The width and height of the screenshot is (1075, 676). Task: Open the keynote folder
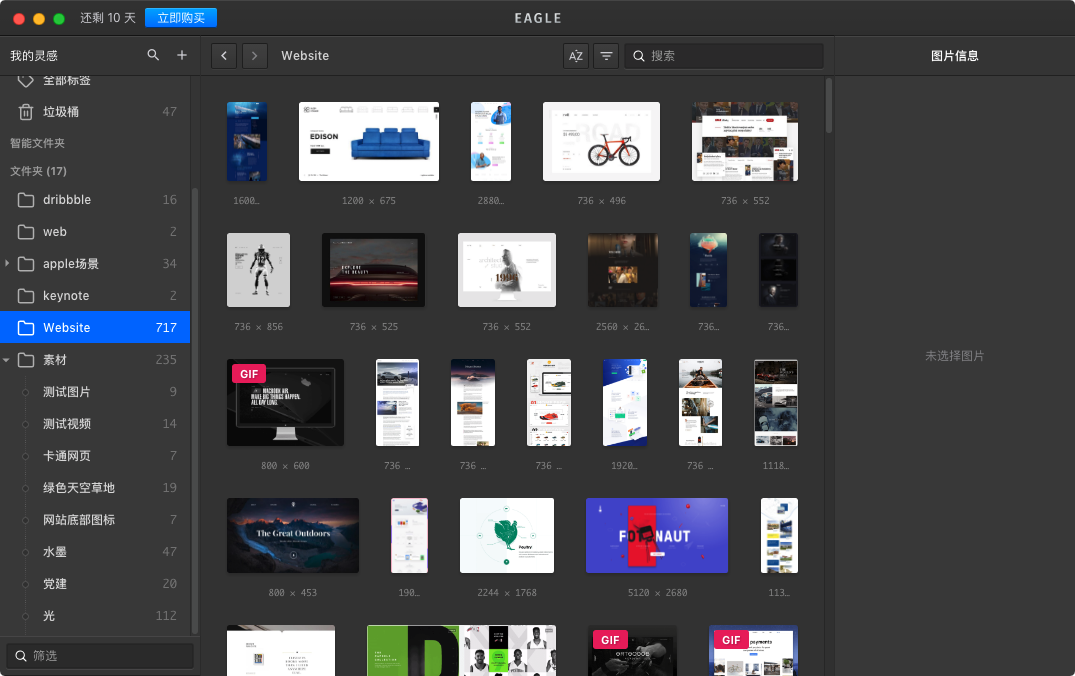66,296
